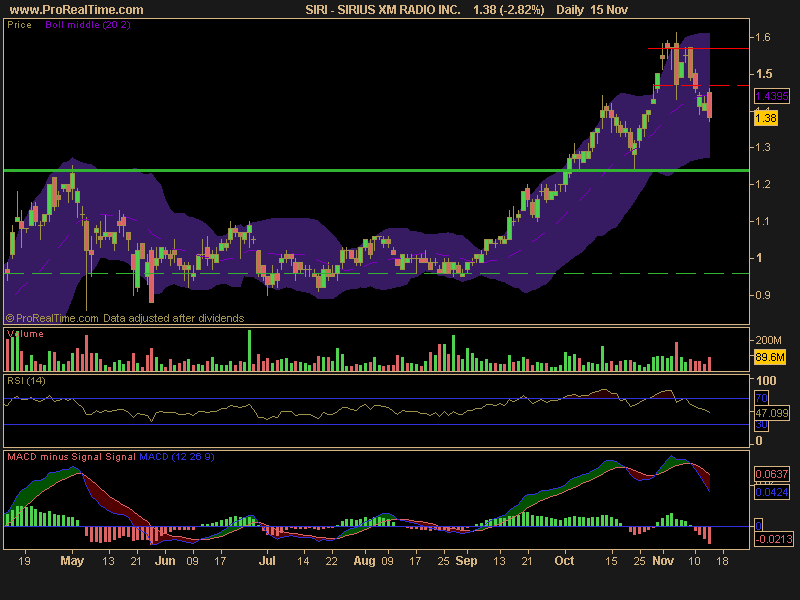This screenshot has height=600, width=800.
Task: Click the 1.5 price axis label
Action: tap(764, 74)
